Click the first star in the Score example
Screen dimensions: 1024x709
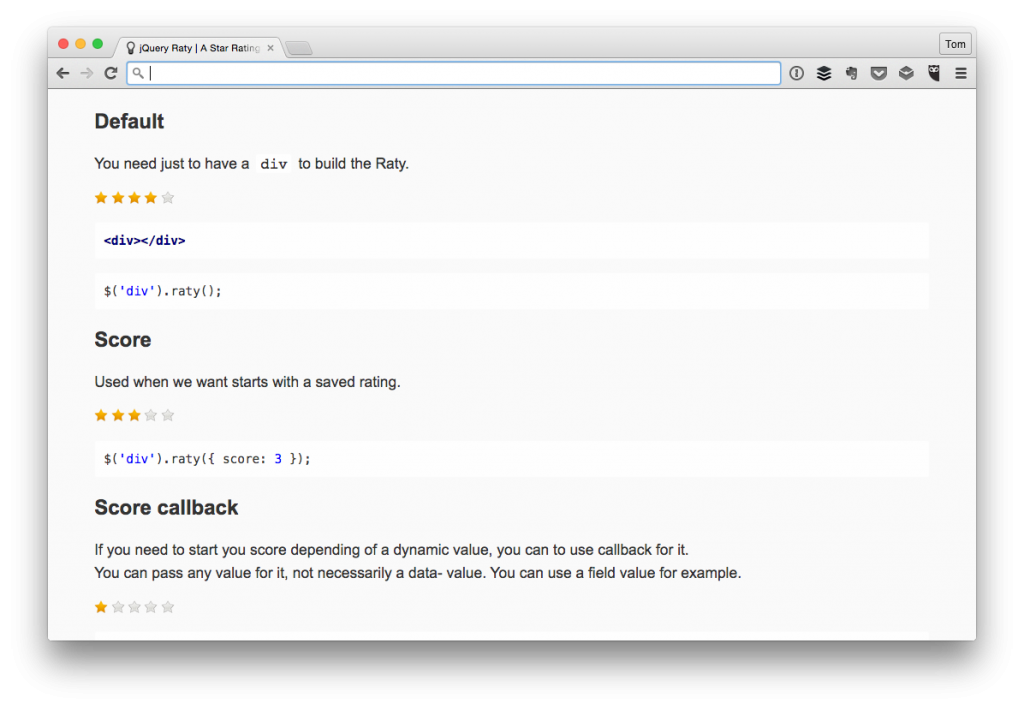pos(101,415)
